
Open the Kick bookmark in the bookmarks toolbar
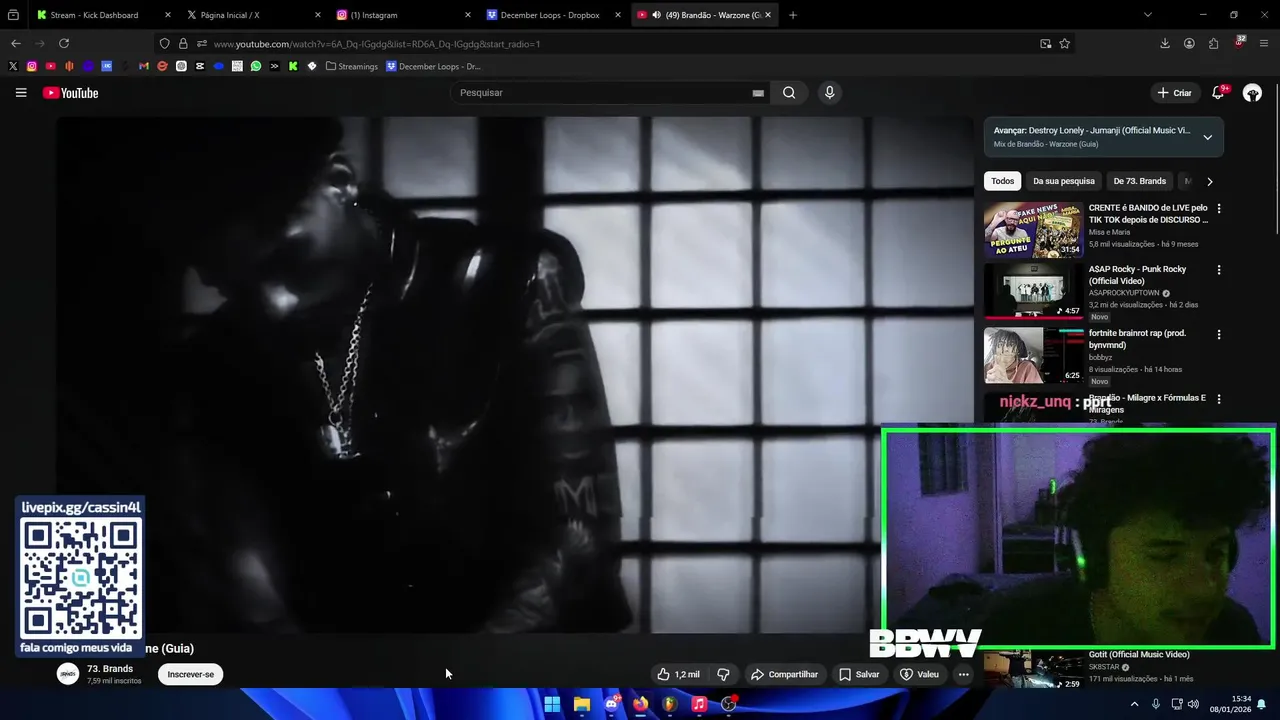(293, 66)
